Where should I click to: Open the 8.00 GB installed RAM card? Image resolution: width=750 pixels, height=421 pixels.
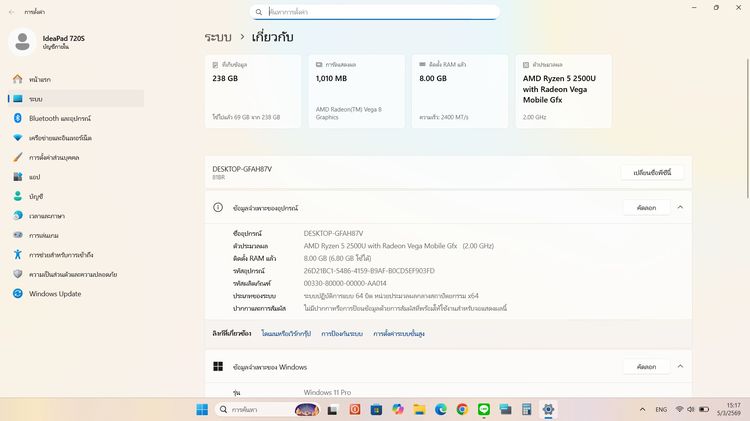[460, 91]
